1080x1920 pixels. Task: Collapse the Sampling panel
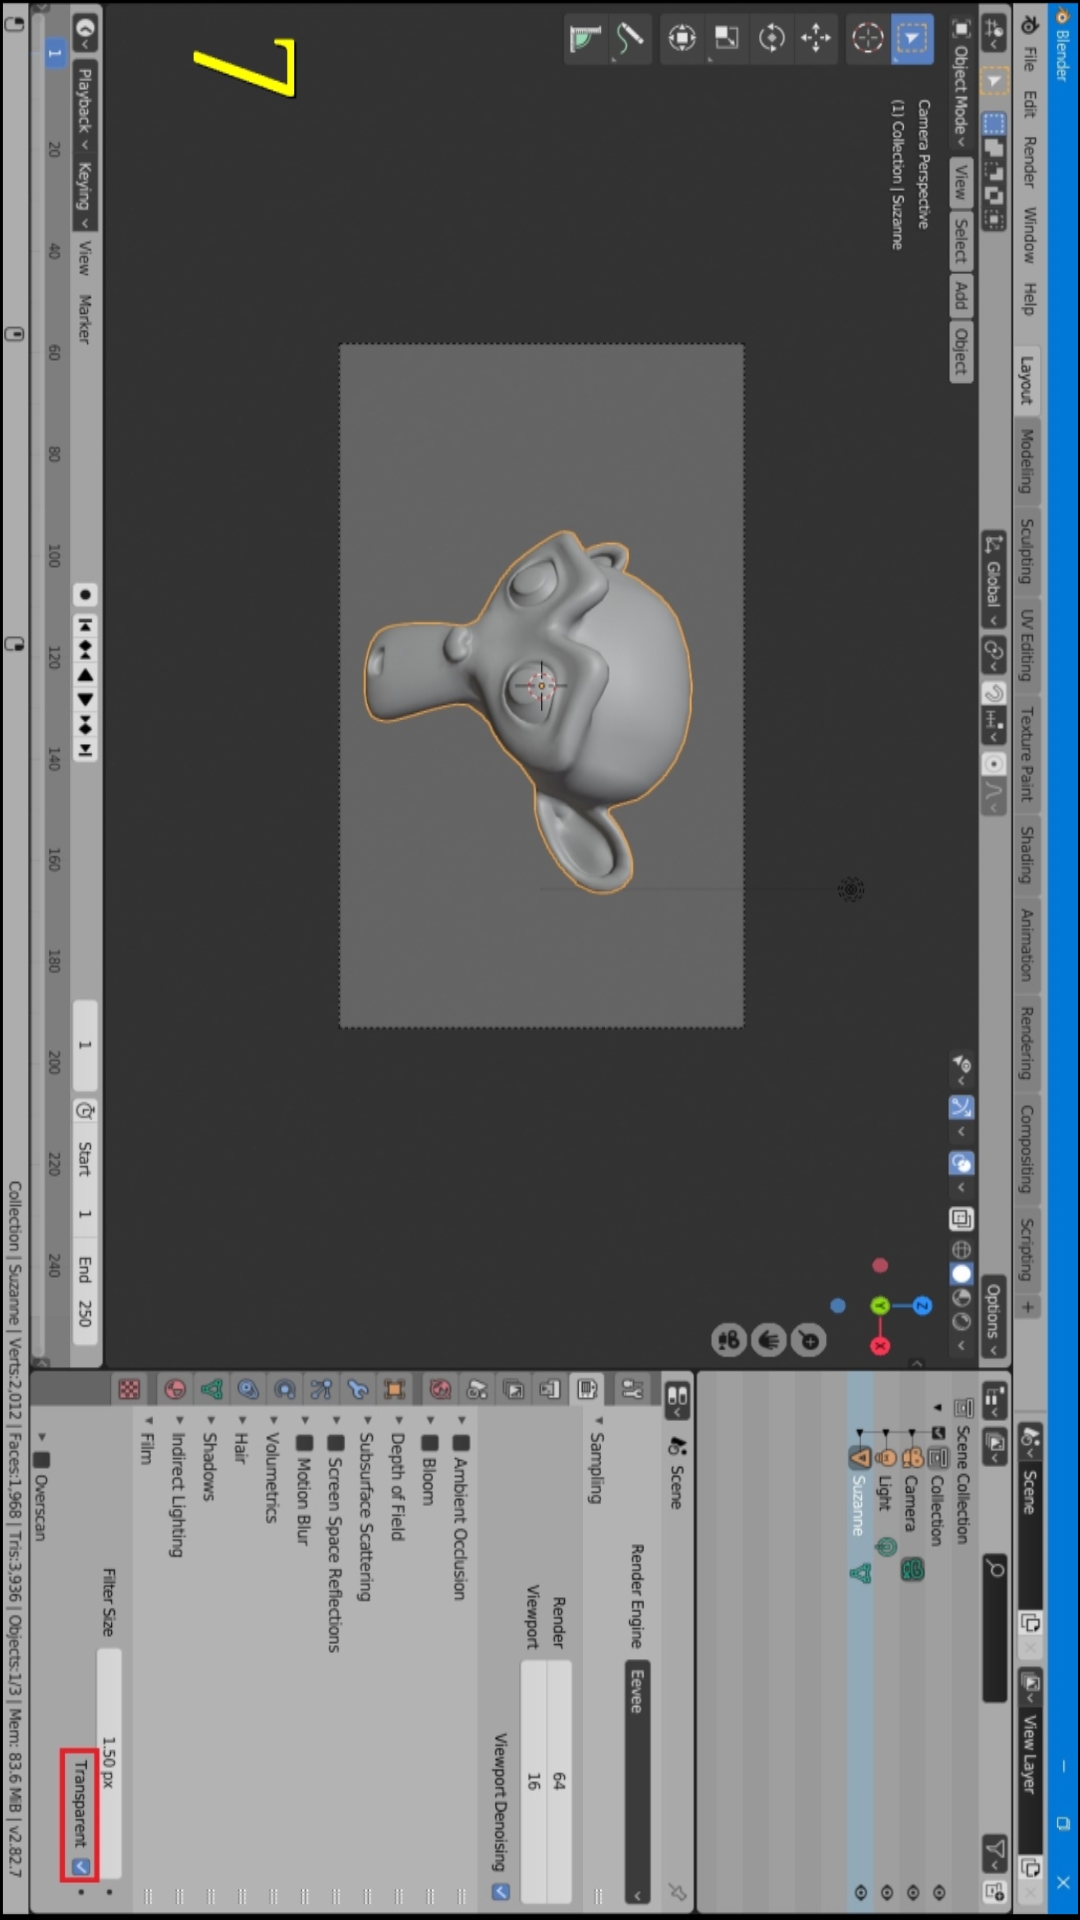coord(597,1467)
